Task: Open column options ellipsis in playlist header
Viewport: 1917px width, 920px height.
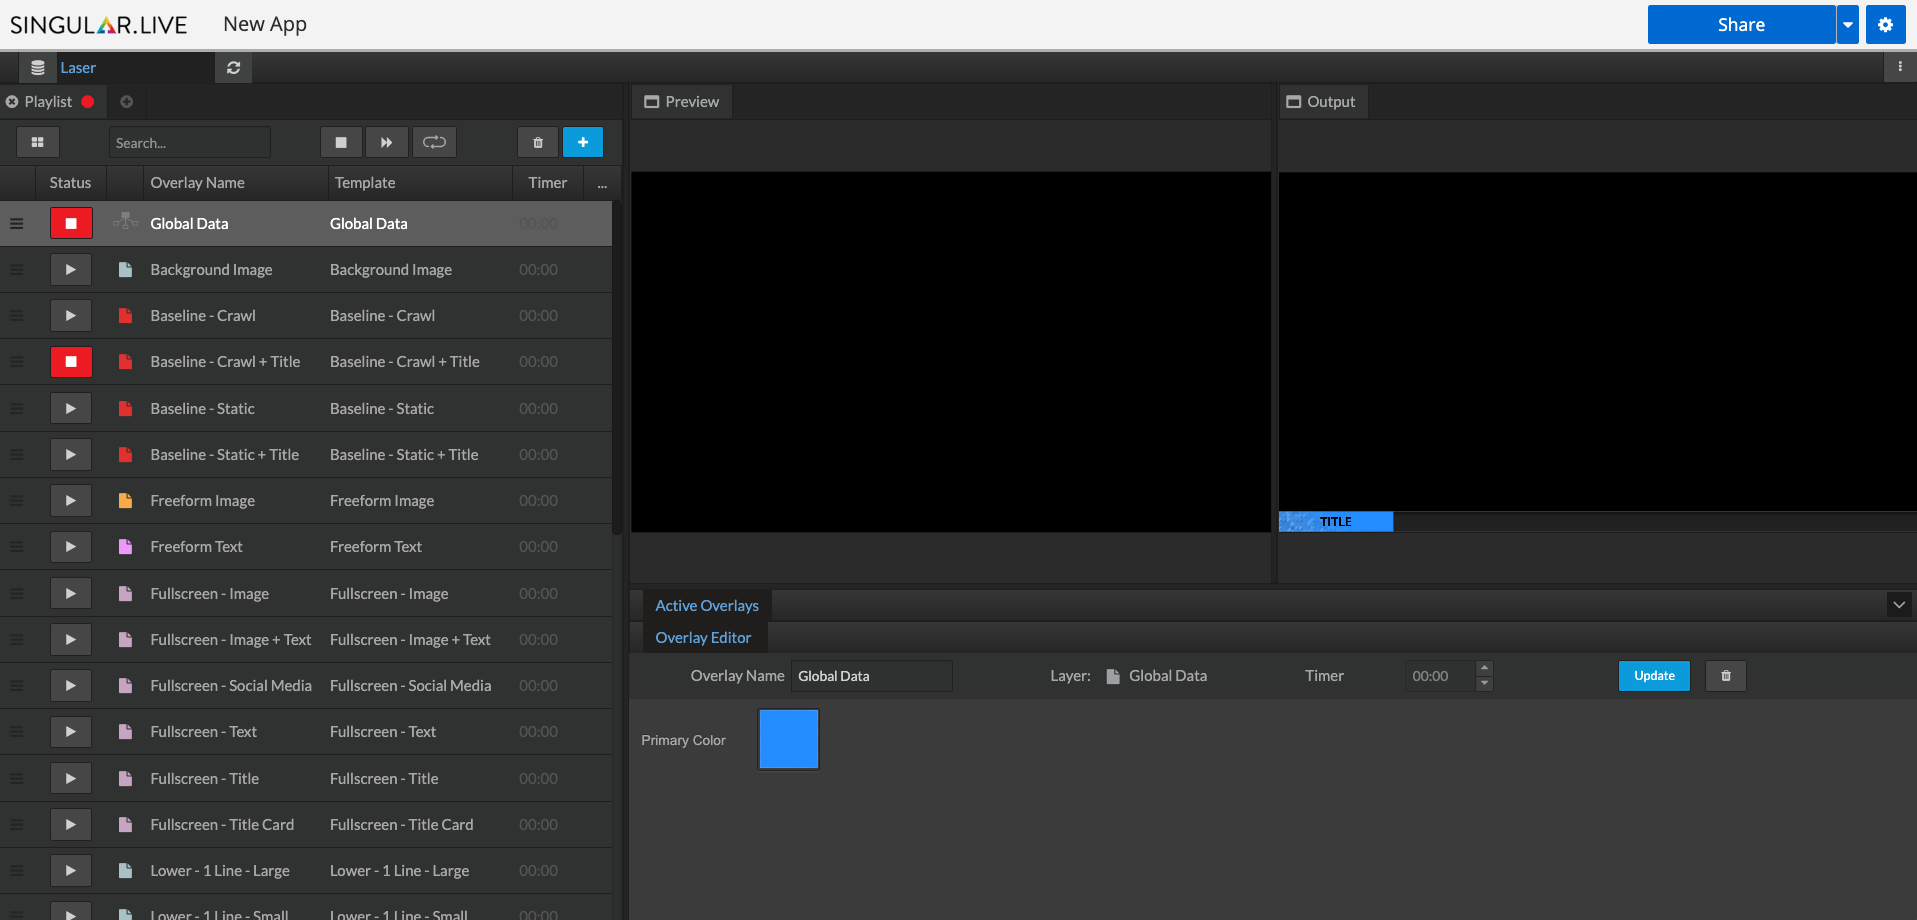Action: 602,184
